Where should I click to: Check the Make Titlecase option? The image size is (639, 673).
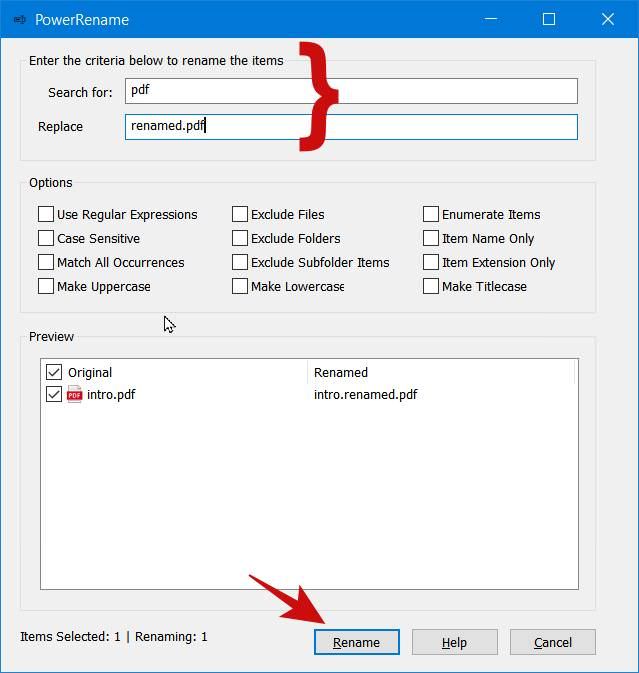click(431, 286)
